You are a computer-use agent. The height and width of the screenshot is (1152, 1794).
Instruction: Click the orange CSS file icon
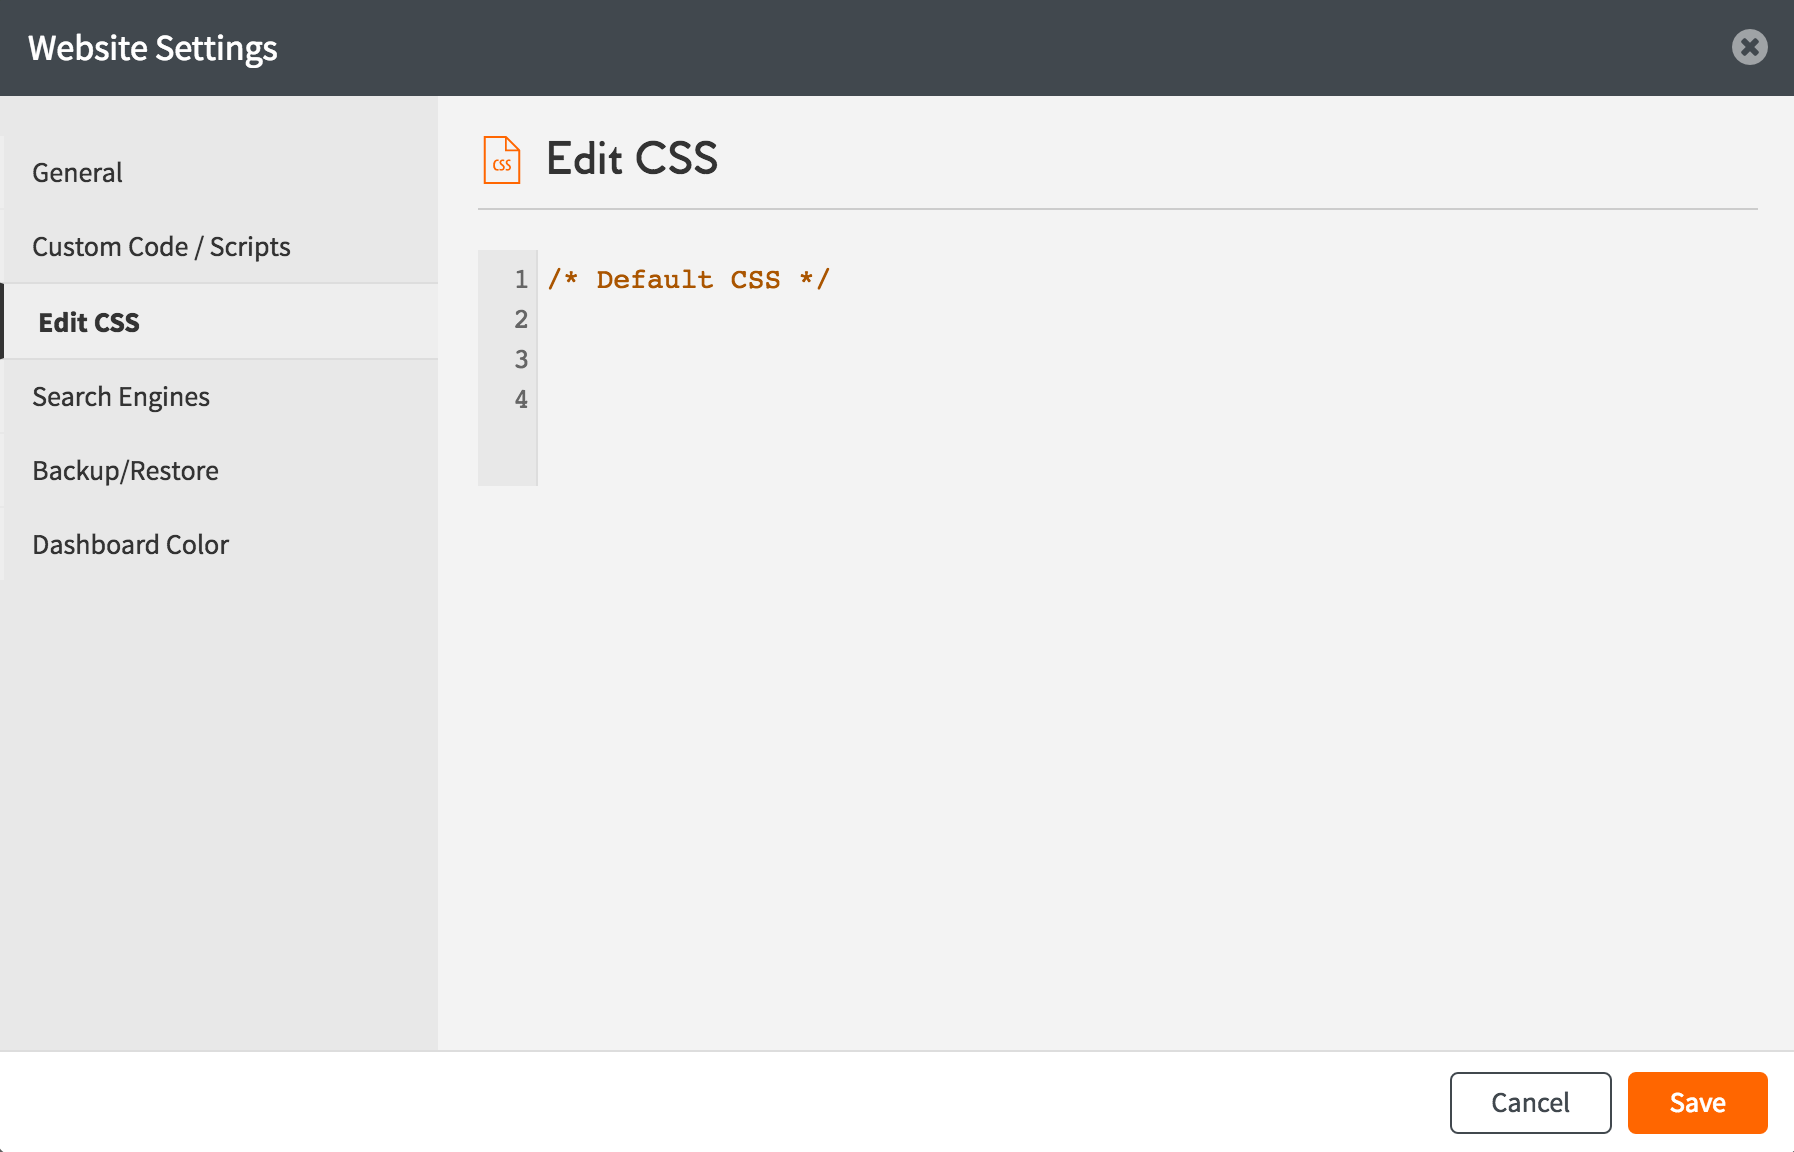click(x=502, y=160)
